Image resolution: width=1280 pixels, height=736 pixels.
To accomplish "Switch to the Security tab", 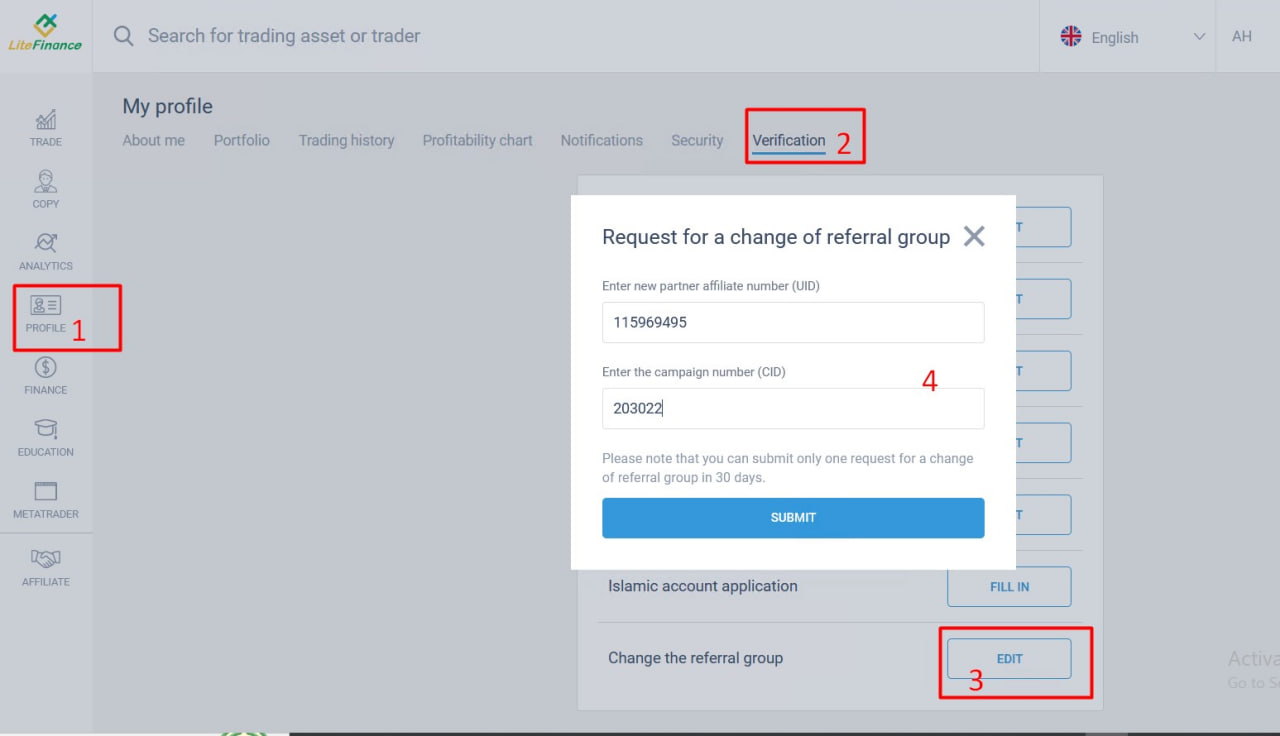I will [x=697, y=140].
